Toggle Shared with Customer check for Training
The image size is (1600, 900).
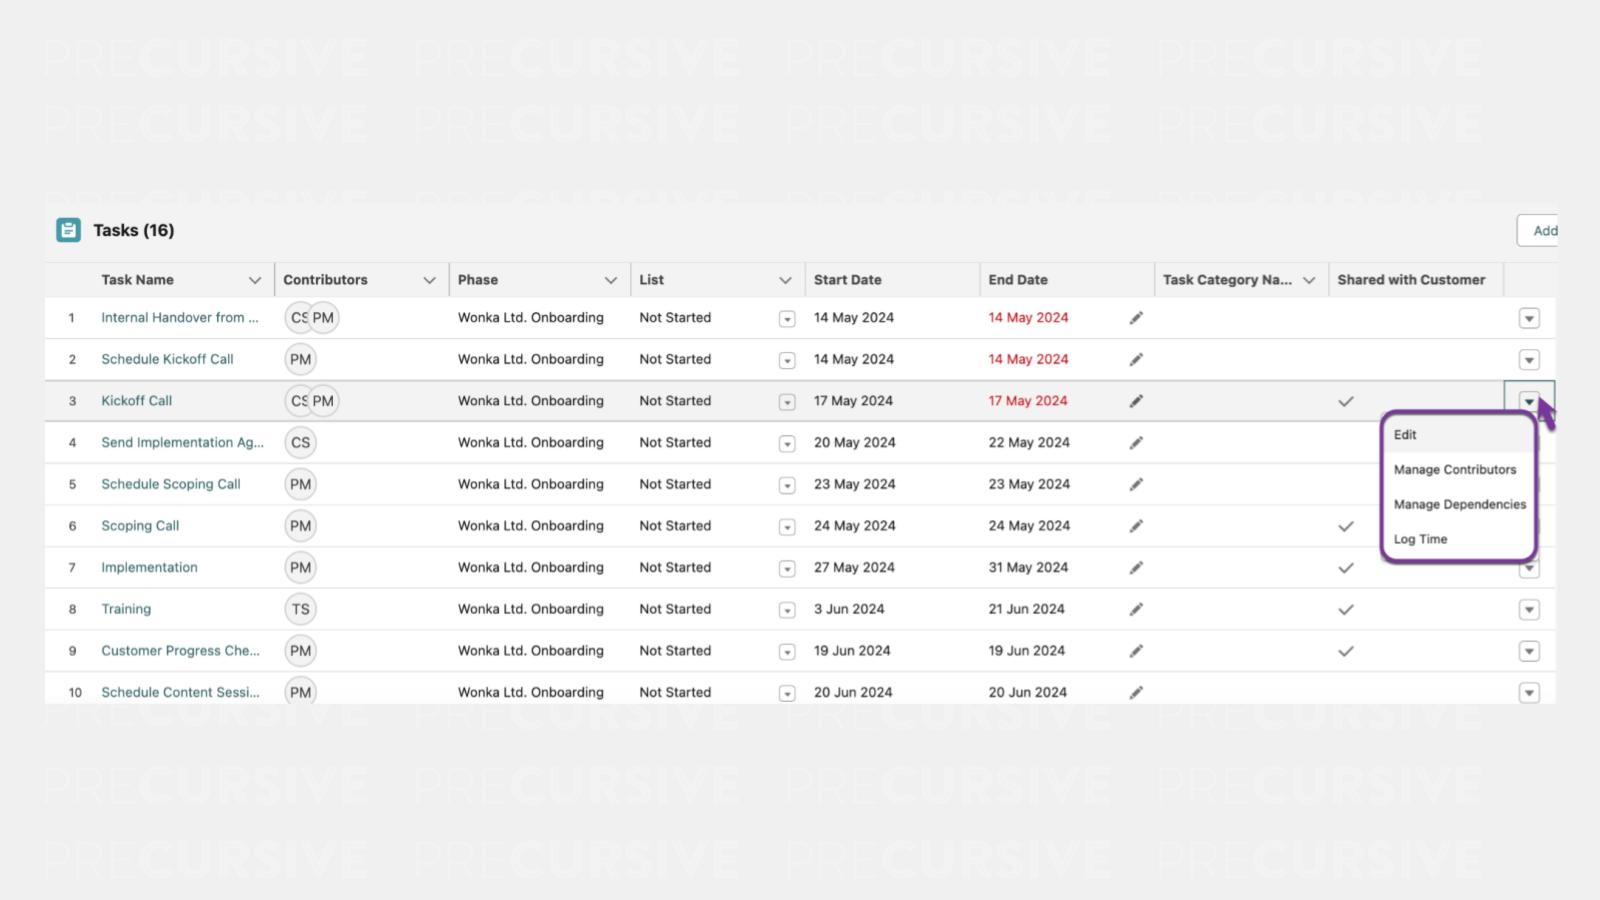point(1346,609)
